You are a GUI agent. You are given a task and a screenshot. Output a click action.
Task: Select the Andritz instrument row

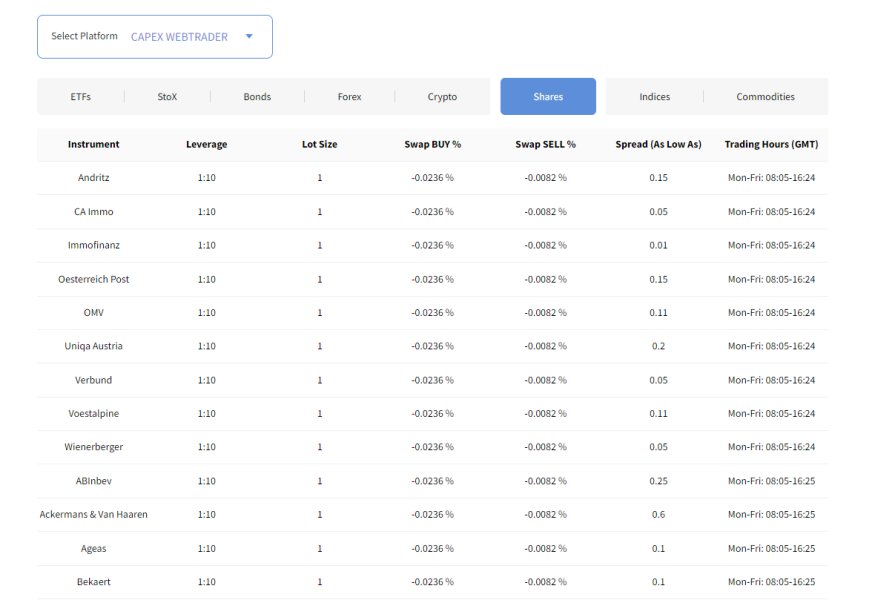[x=93, y=178]
